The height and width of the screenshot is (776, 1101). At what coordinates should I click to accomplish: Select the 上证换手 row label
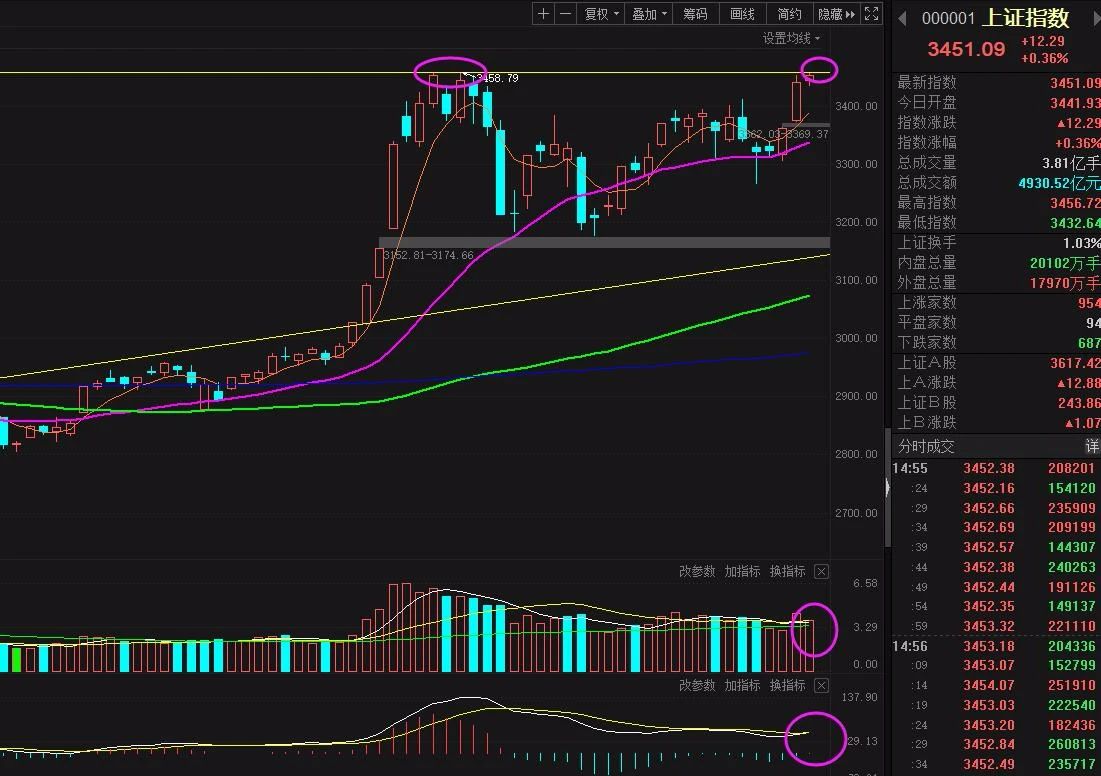927,243
